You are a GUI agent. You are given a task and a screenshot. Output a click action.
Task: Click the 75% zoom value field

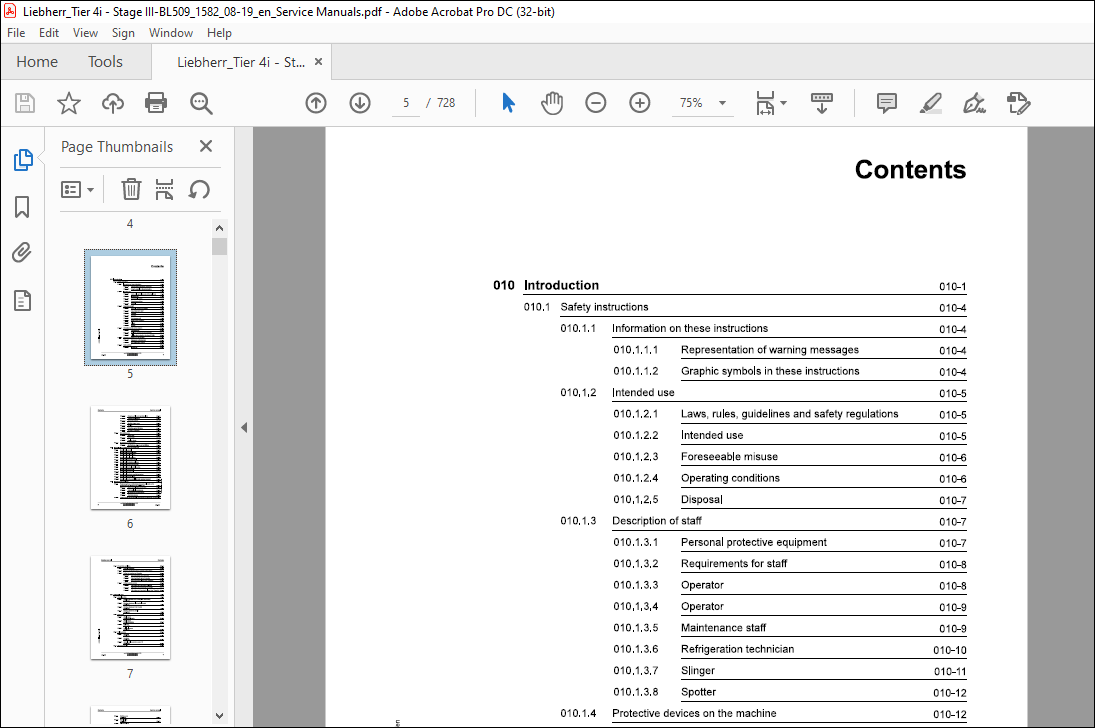[691, 103]
